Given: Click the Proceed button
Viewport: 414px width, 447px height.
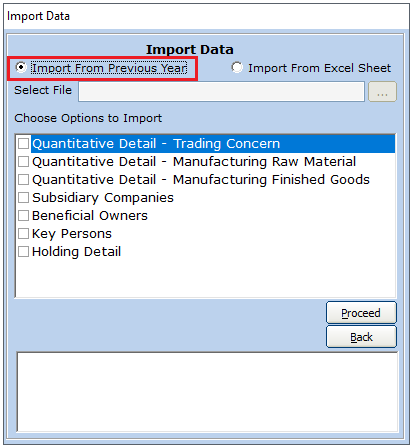Looking at the screenshot, I should [361, 313].
